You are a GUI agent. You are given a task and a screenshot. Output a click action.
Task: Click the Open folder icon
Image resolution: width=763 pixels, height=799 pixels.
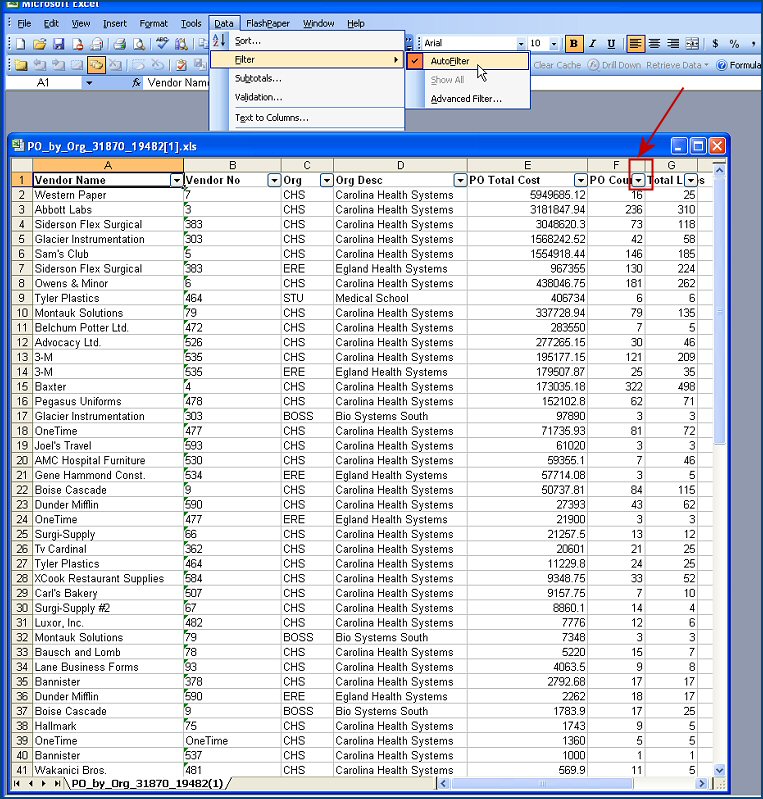pos(39,44)
